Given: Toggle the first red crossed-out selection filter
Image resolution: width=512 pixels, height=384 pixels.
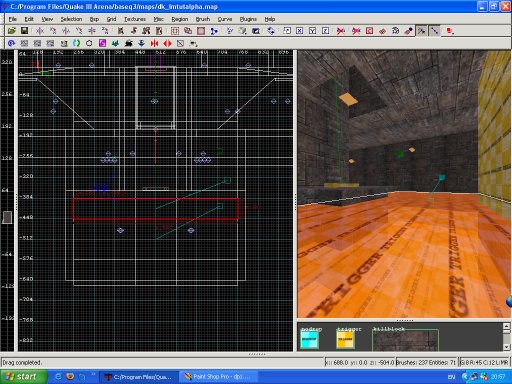Looking at the screenshot, I should 341,31.
